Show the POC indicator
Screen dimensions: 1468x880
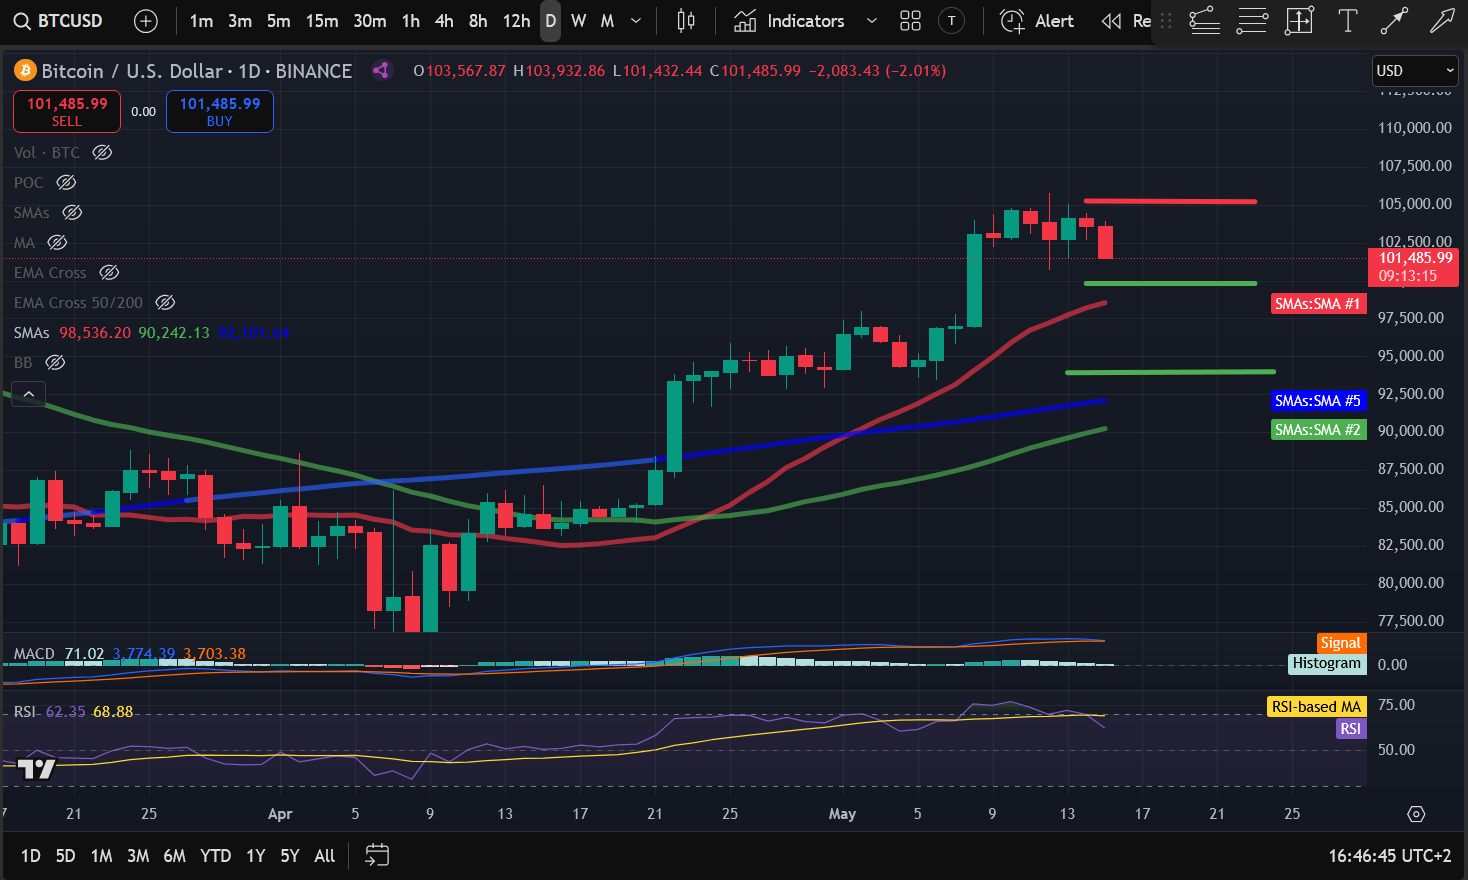pos(66,182)
